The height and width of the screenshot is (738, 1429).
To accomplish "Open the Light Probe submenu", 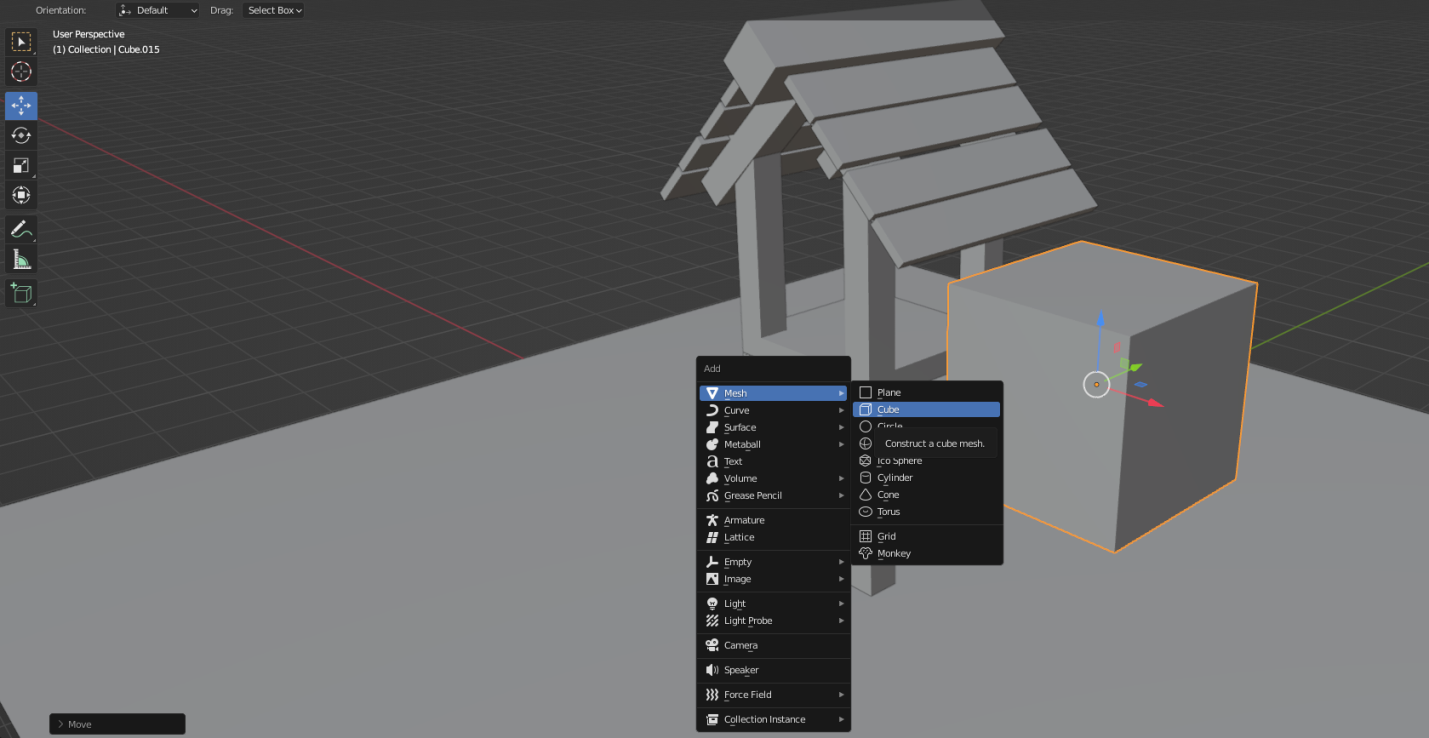I will [x=774, y=620].
